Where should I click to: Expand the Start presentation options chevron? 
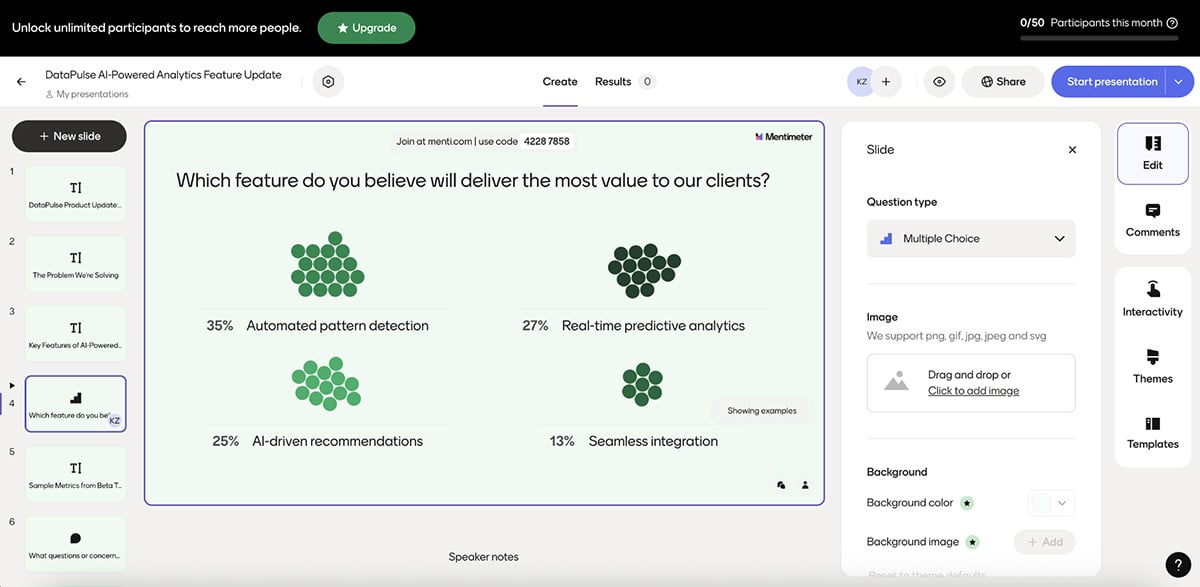click(1178, 81)
